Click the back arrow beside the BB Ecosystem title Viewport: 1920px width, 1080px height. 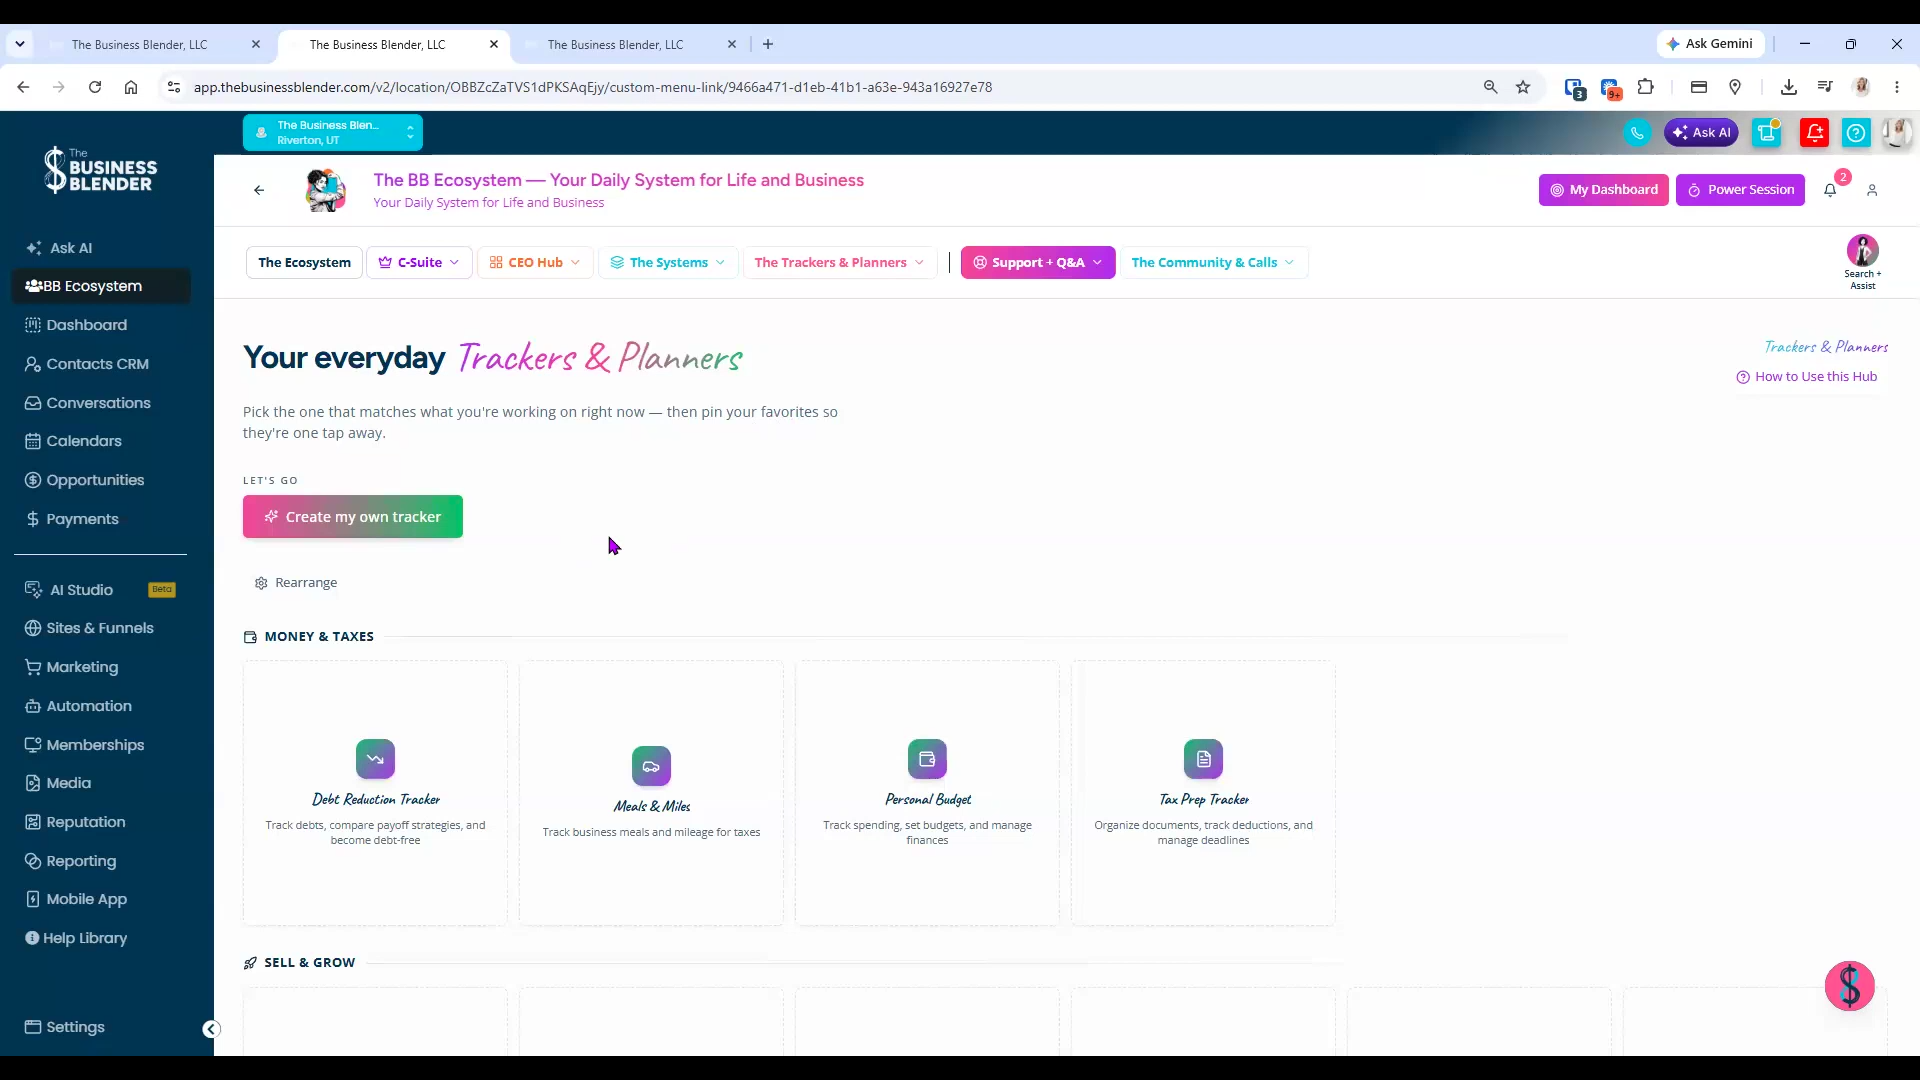coord(259,190)
